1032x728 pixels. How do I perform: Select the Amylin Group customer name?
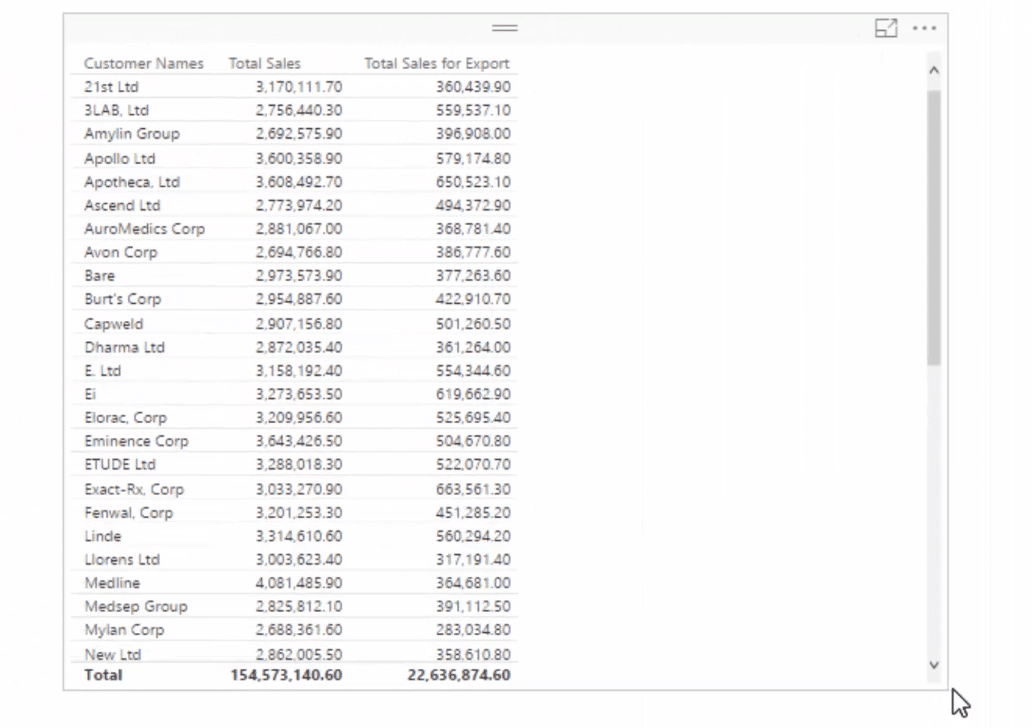click(x=132, y=134)
